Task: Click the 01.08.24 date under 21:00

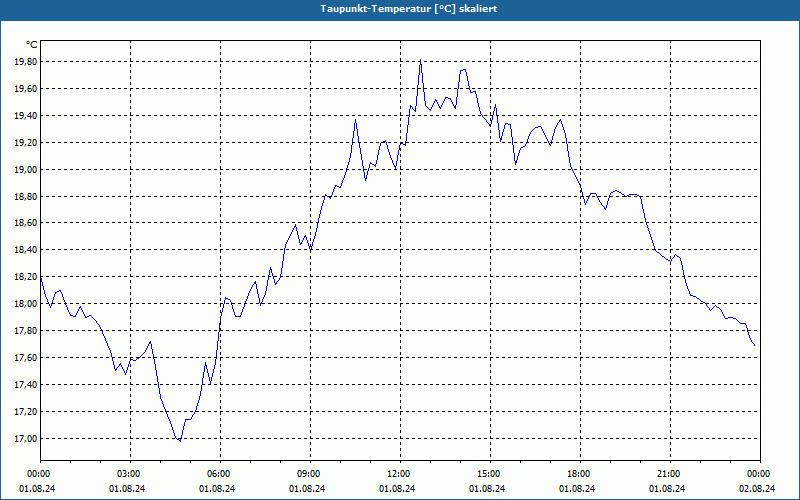Action: (x=668, y=489)
